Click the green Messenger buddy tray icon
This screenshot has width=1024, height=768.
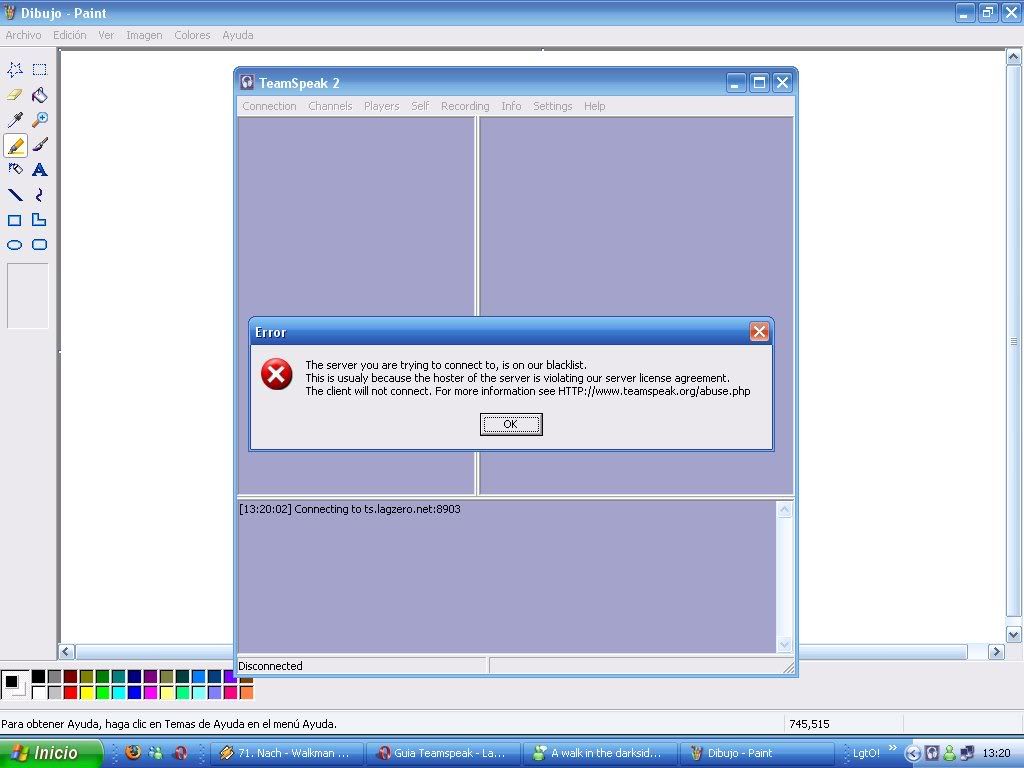pyautogui.click(x=949, y=753)
